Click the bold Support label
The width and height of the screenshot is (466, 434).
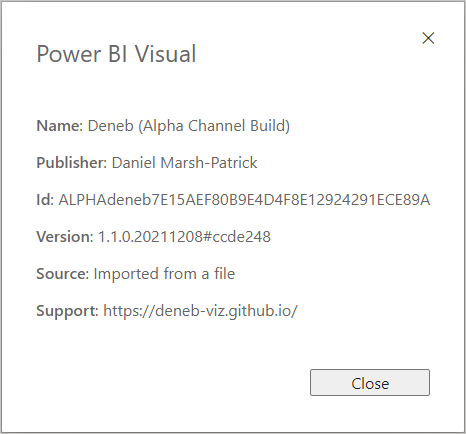tap(67, 311)
